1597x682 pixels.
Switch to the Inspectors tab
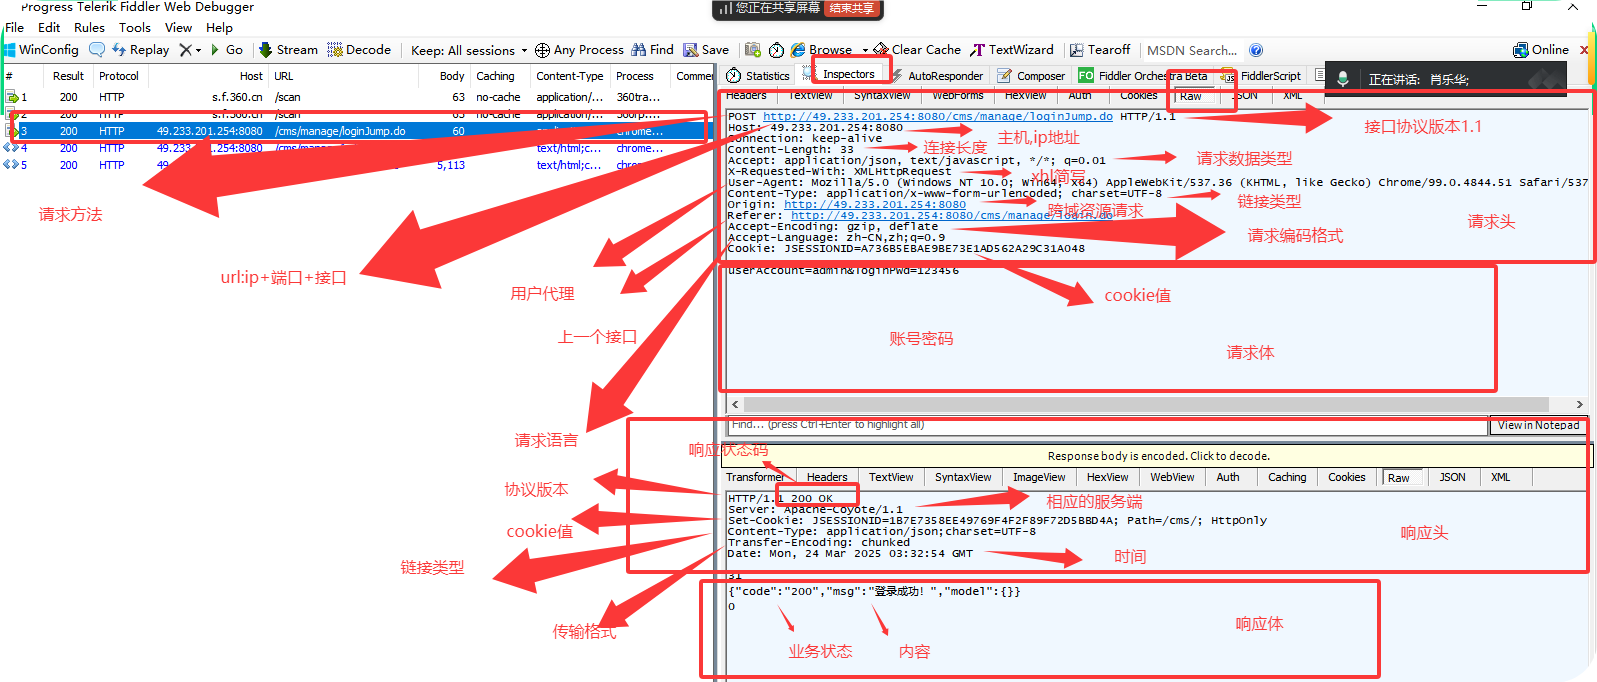pyautogui.click(x=849, y=74)
